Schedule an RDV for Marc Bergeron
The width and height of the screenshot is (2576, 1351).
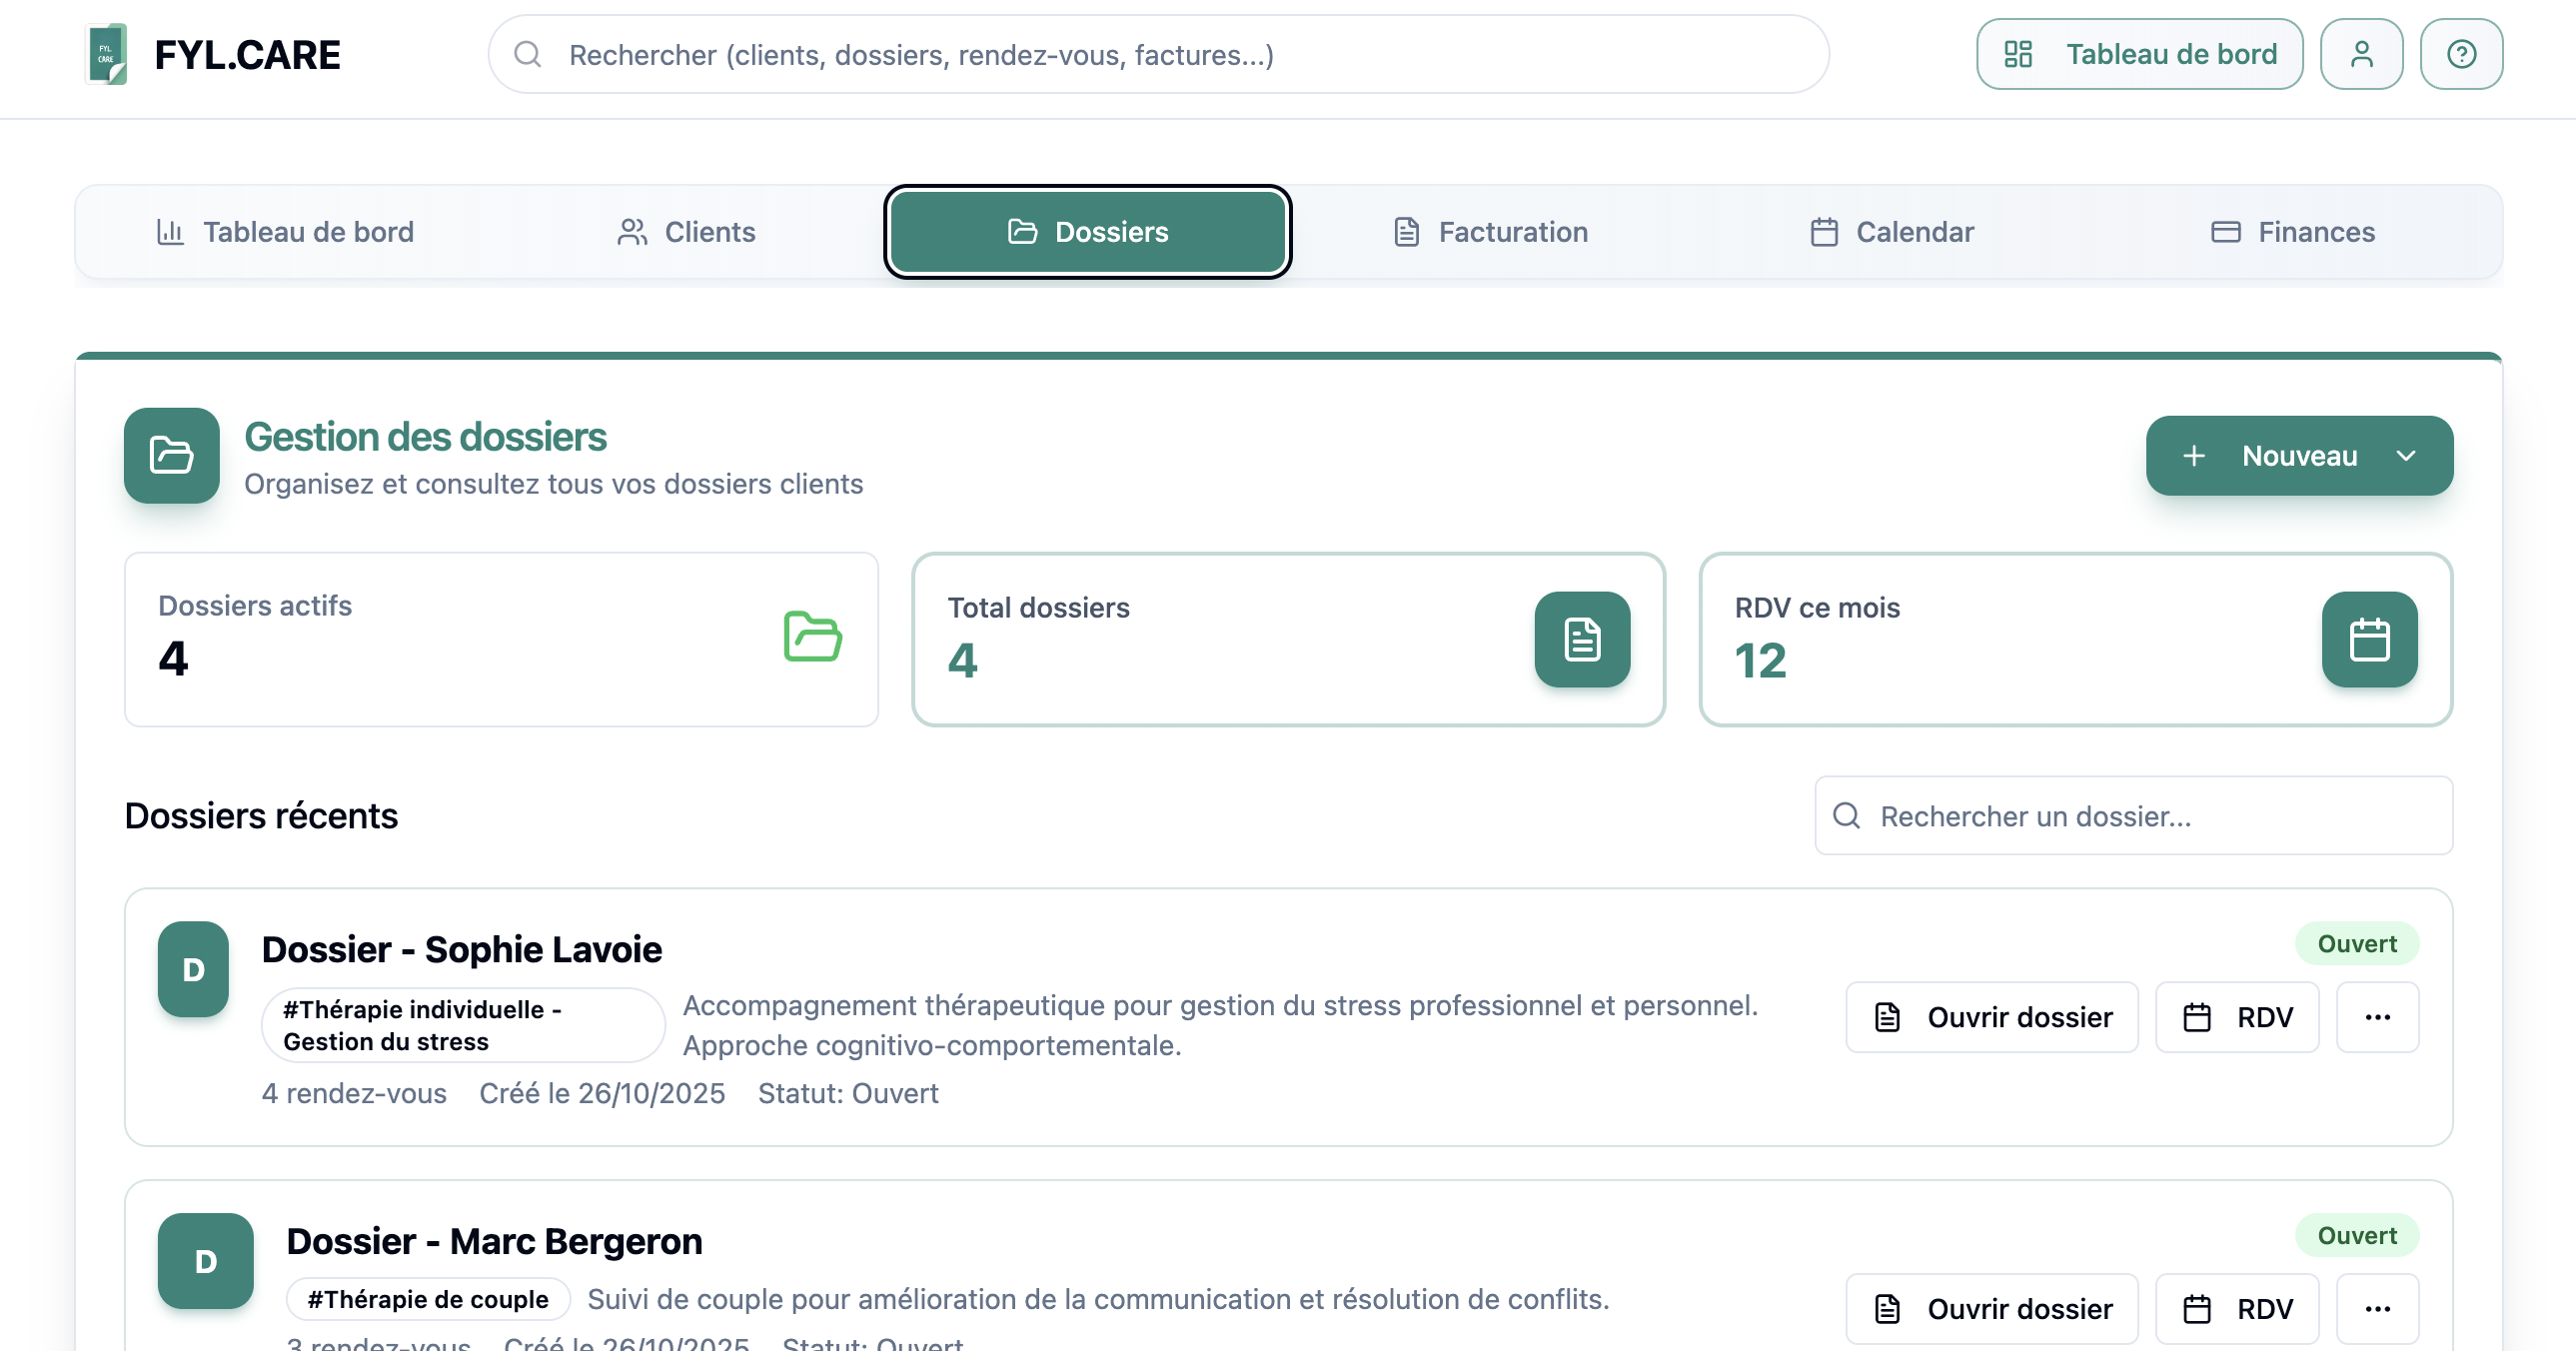(x=2237, y=1308)
